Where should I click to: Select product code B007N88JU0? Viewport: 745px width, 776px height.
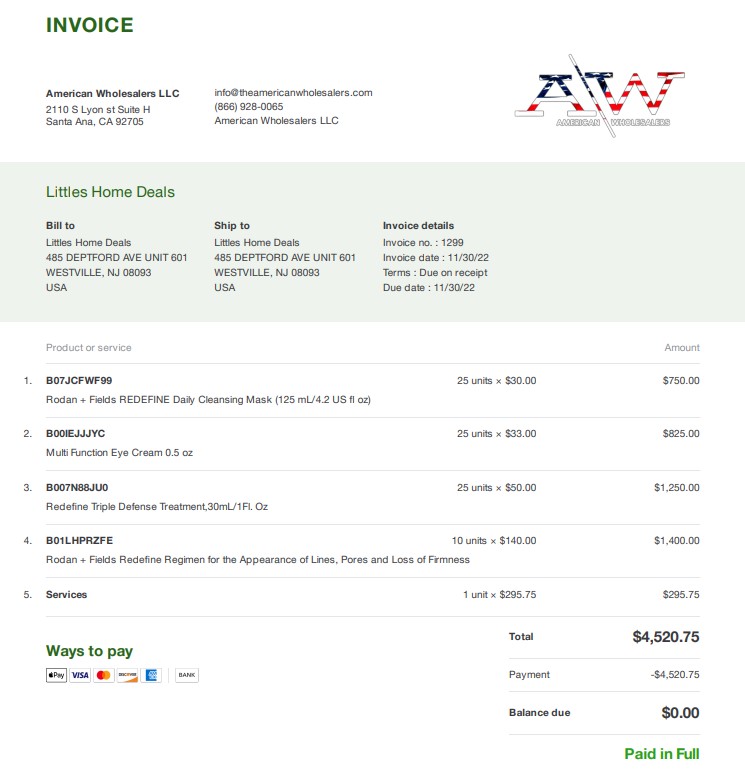[x=77, y=487]
